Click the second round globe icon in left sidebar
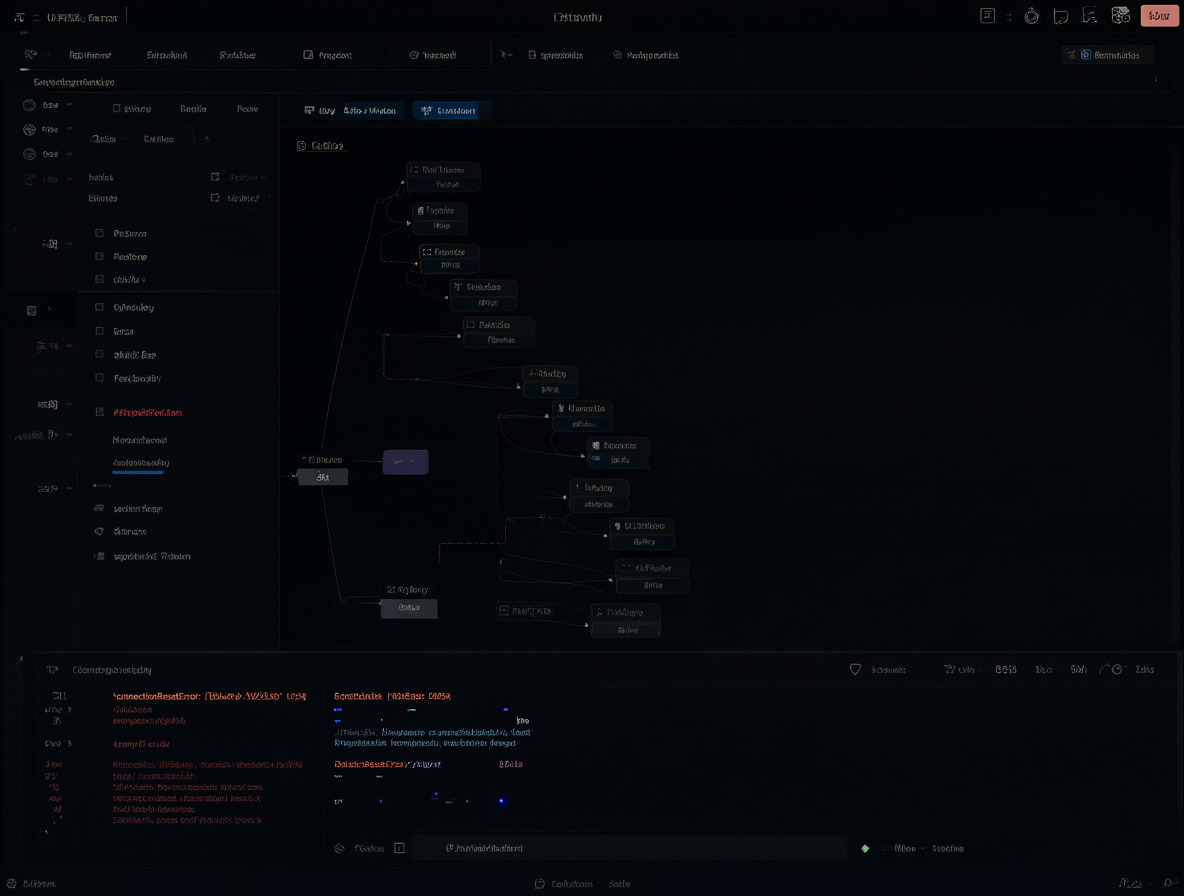The width and height of the screenshot is (1184, 896). [x=29, y=130]
